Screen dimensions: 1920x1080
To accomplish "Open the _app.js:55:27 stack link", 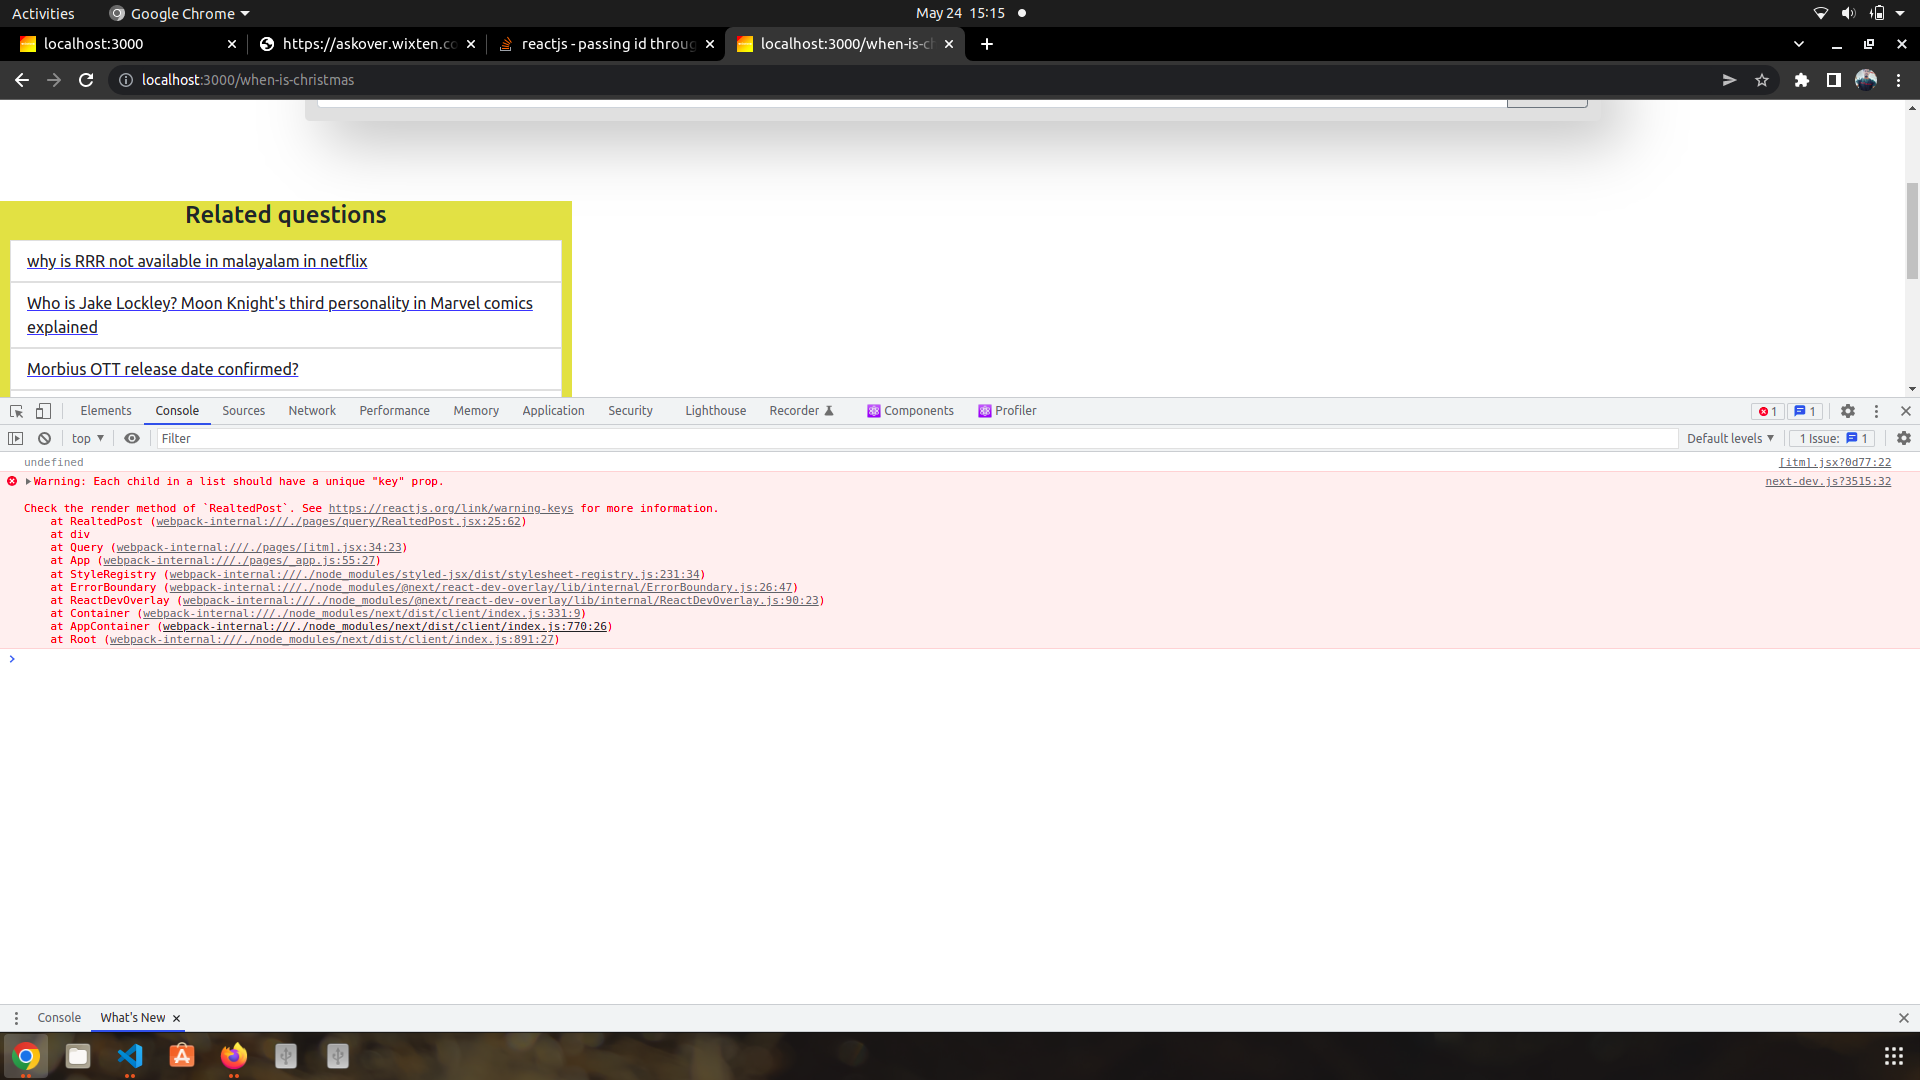I will [x=239, y=561].
